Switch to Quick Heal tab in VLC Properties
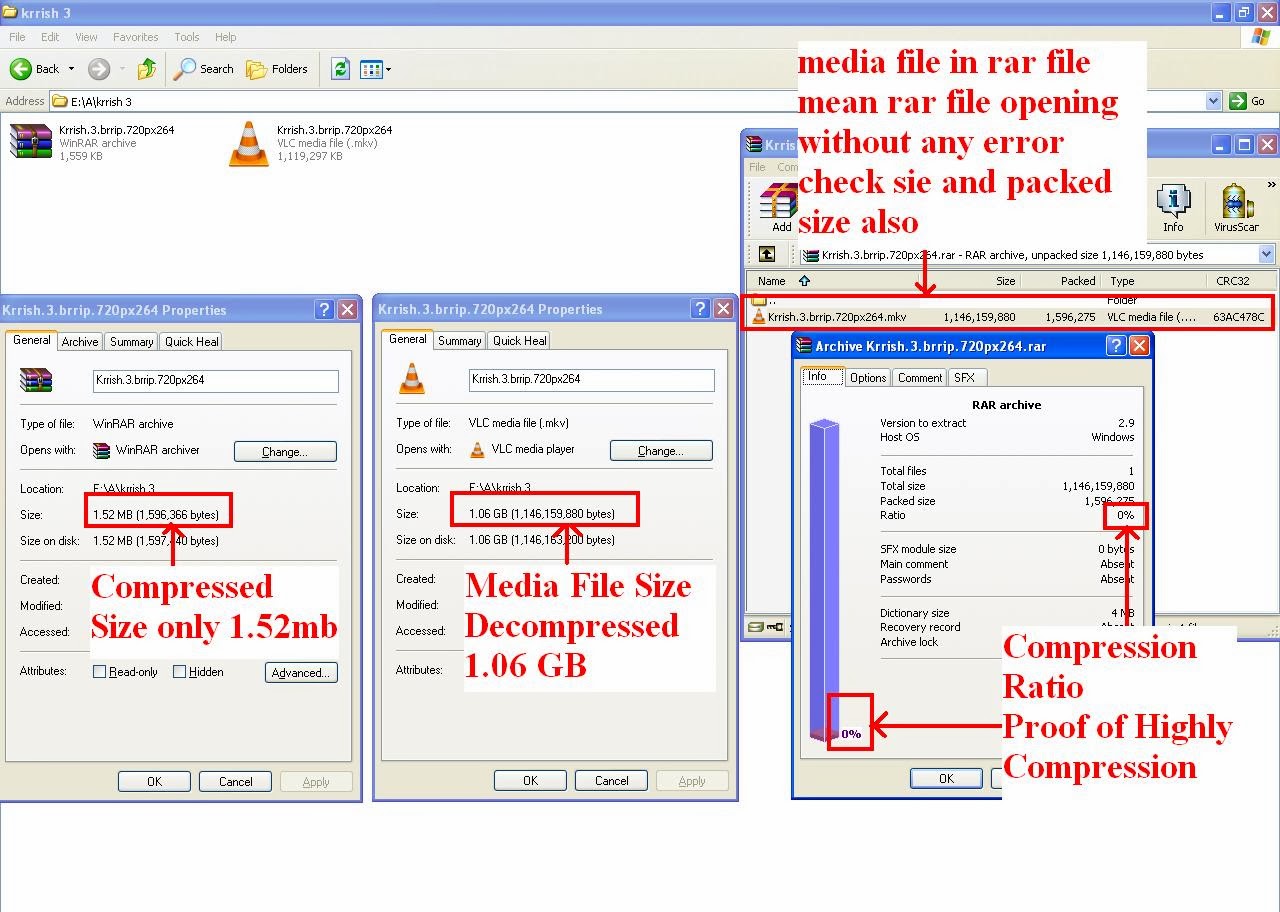Image resolution: width=1280 pixels, height=912 pixels. (x=520, y=341)
